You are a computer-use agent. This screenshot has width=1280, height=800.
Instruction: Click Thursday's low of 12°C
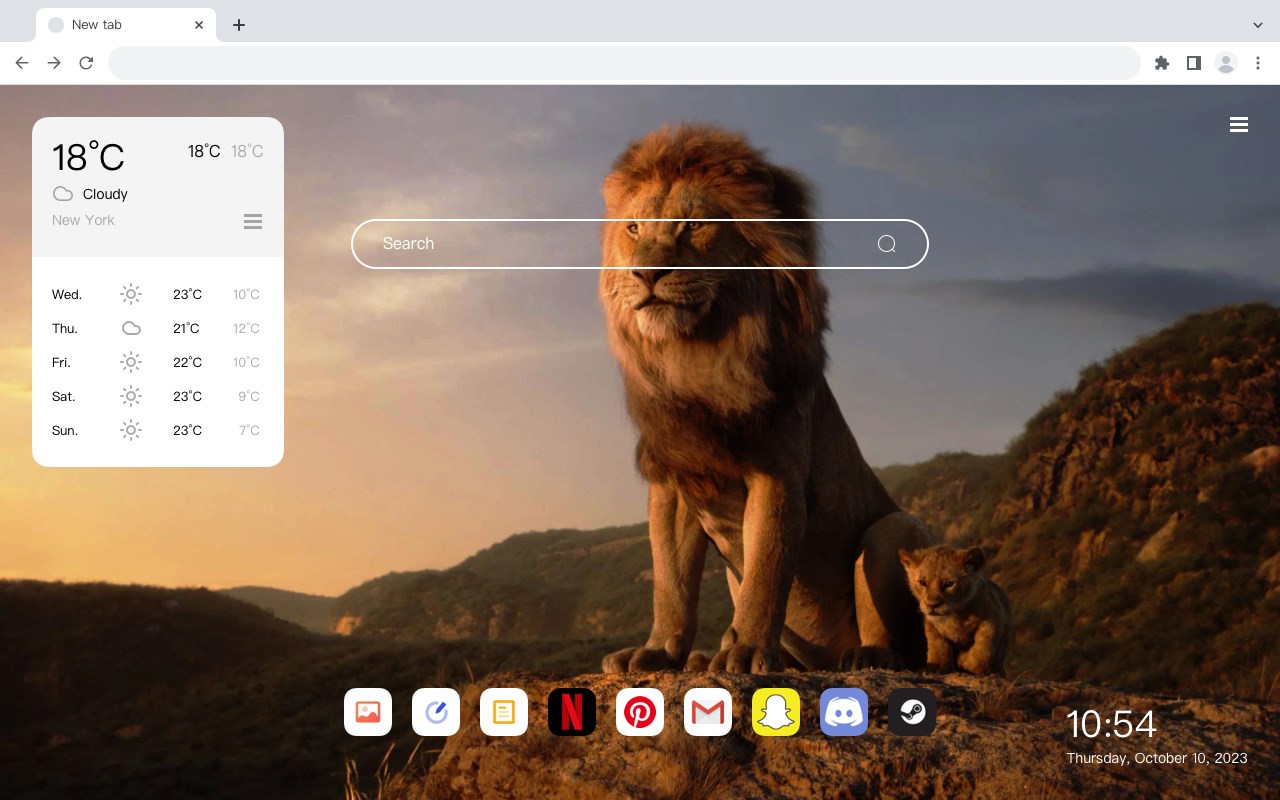coord(246,328)
